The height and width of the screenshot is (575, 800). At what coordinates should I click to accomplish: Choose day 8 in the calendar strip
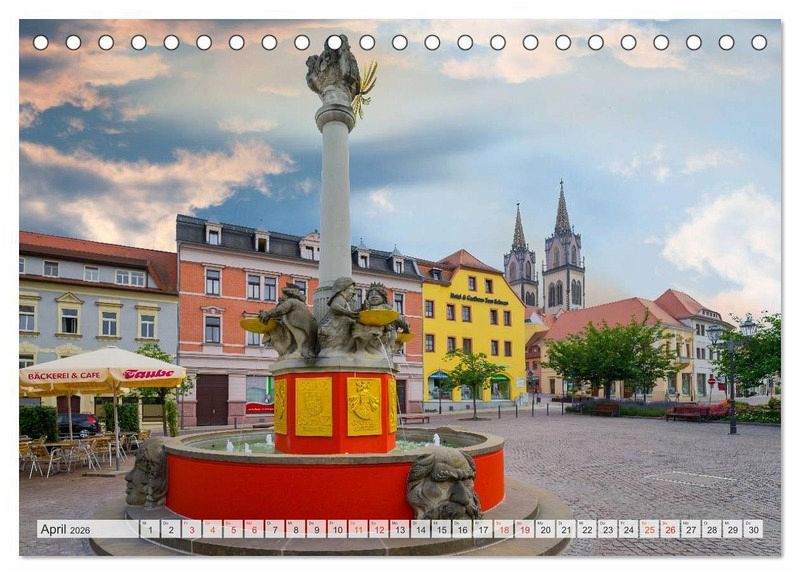[x=295, y=529]
